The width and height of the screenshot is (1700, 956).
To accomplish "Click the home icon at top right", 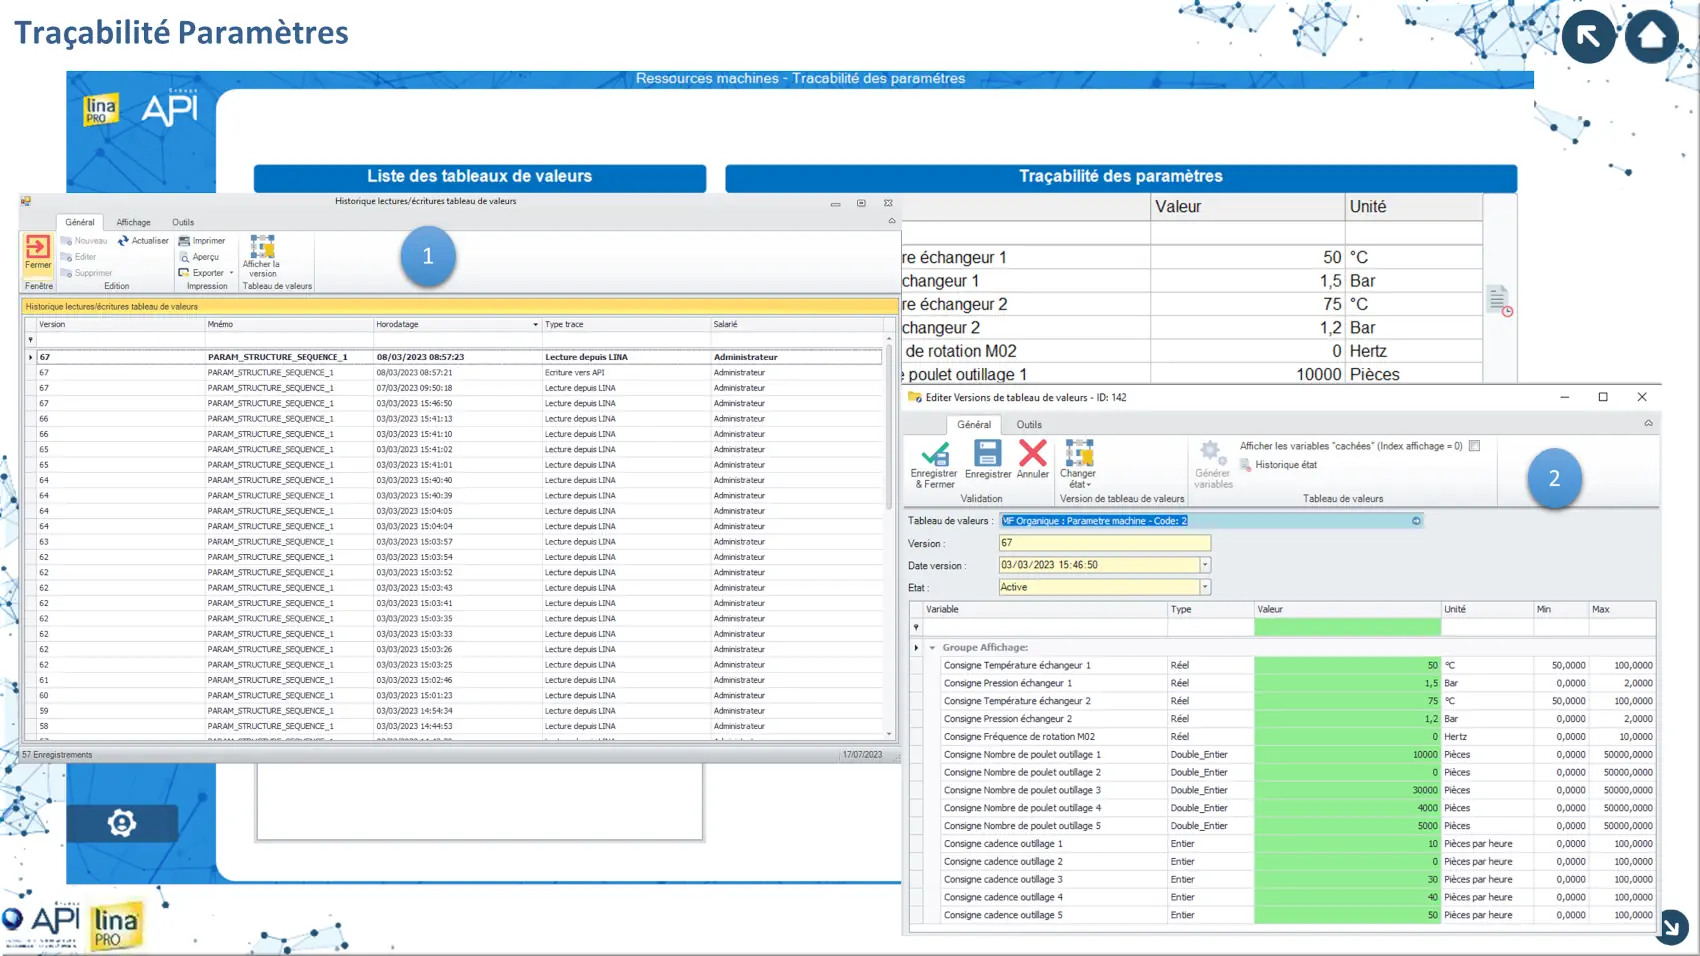I will point(1651,36).
